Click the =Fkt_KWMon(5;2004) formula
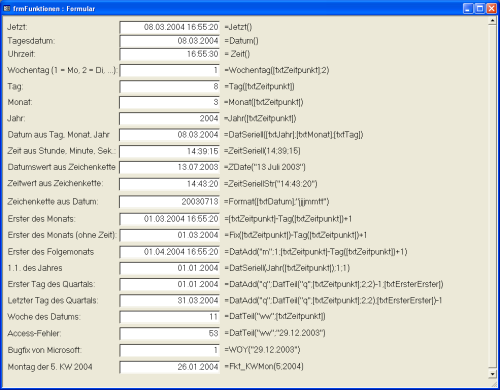 264,367
